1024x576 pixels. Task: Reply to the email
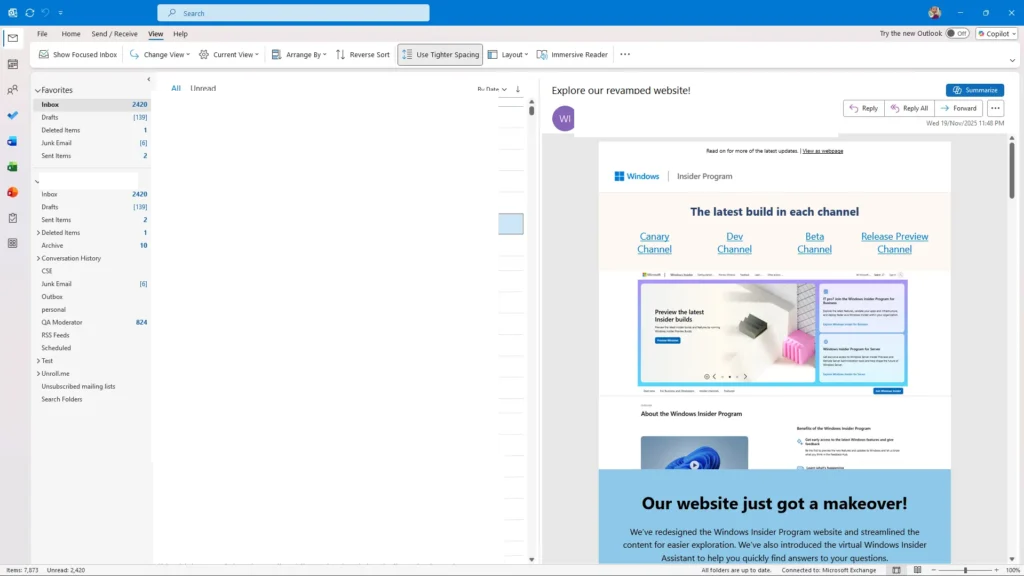tap(863, 108)
